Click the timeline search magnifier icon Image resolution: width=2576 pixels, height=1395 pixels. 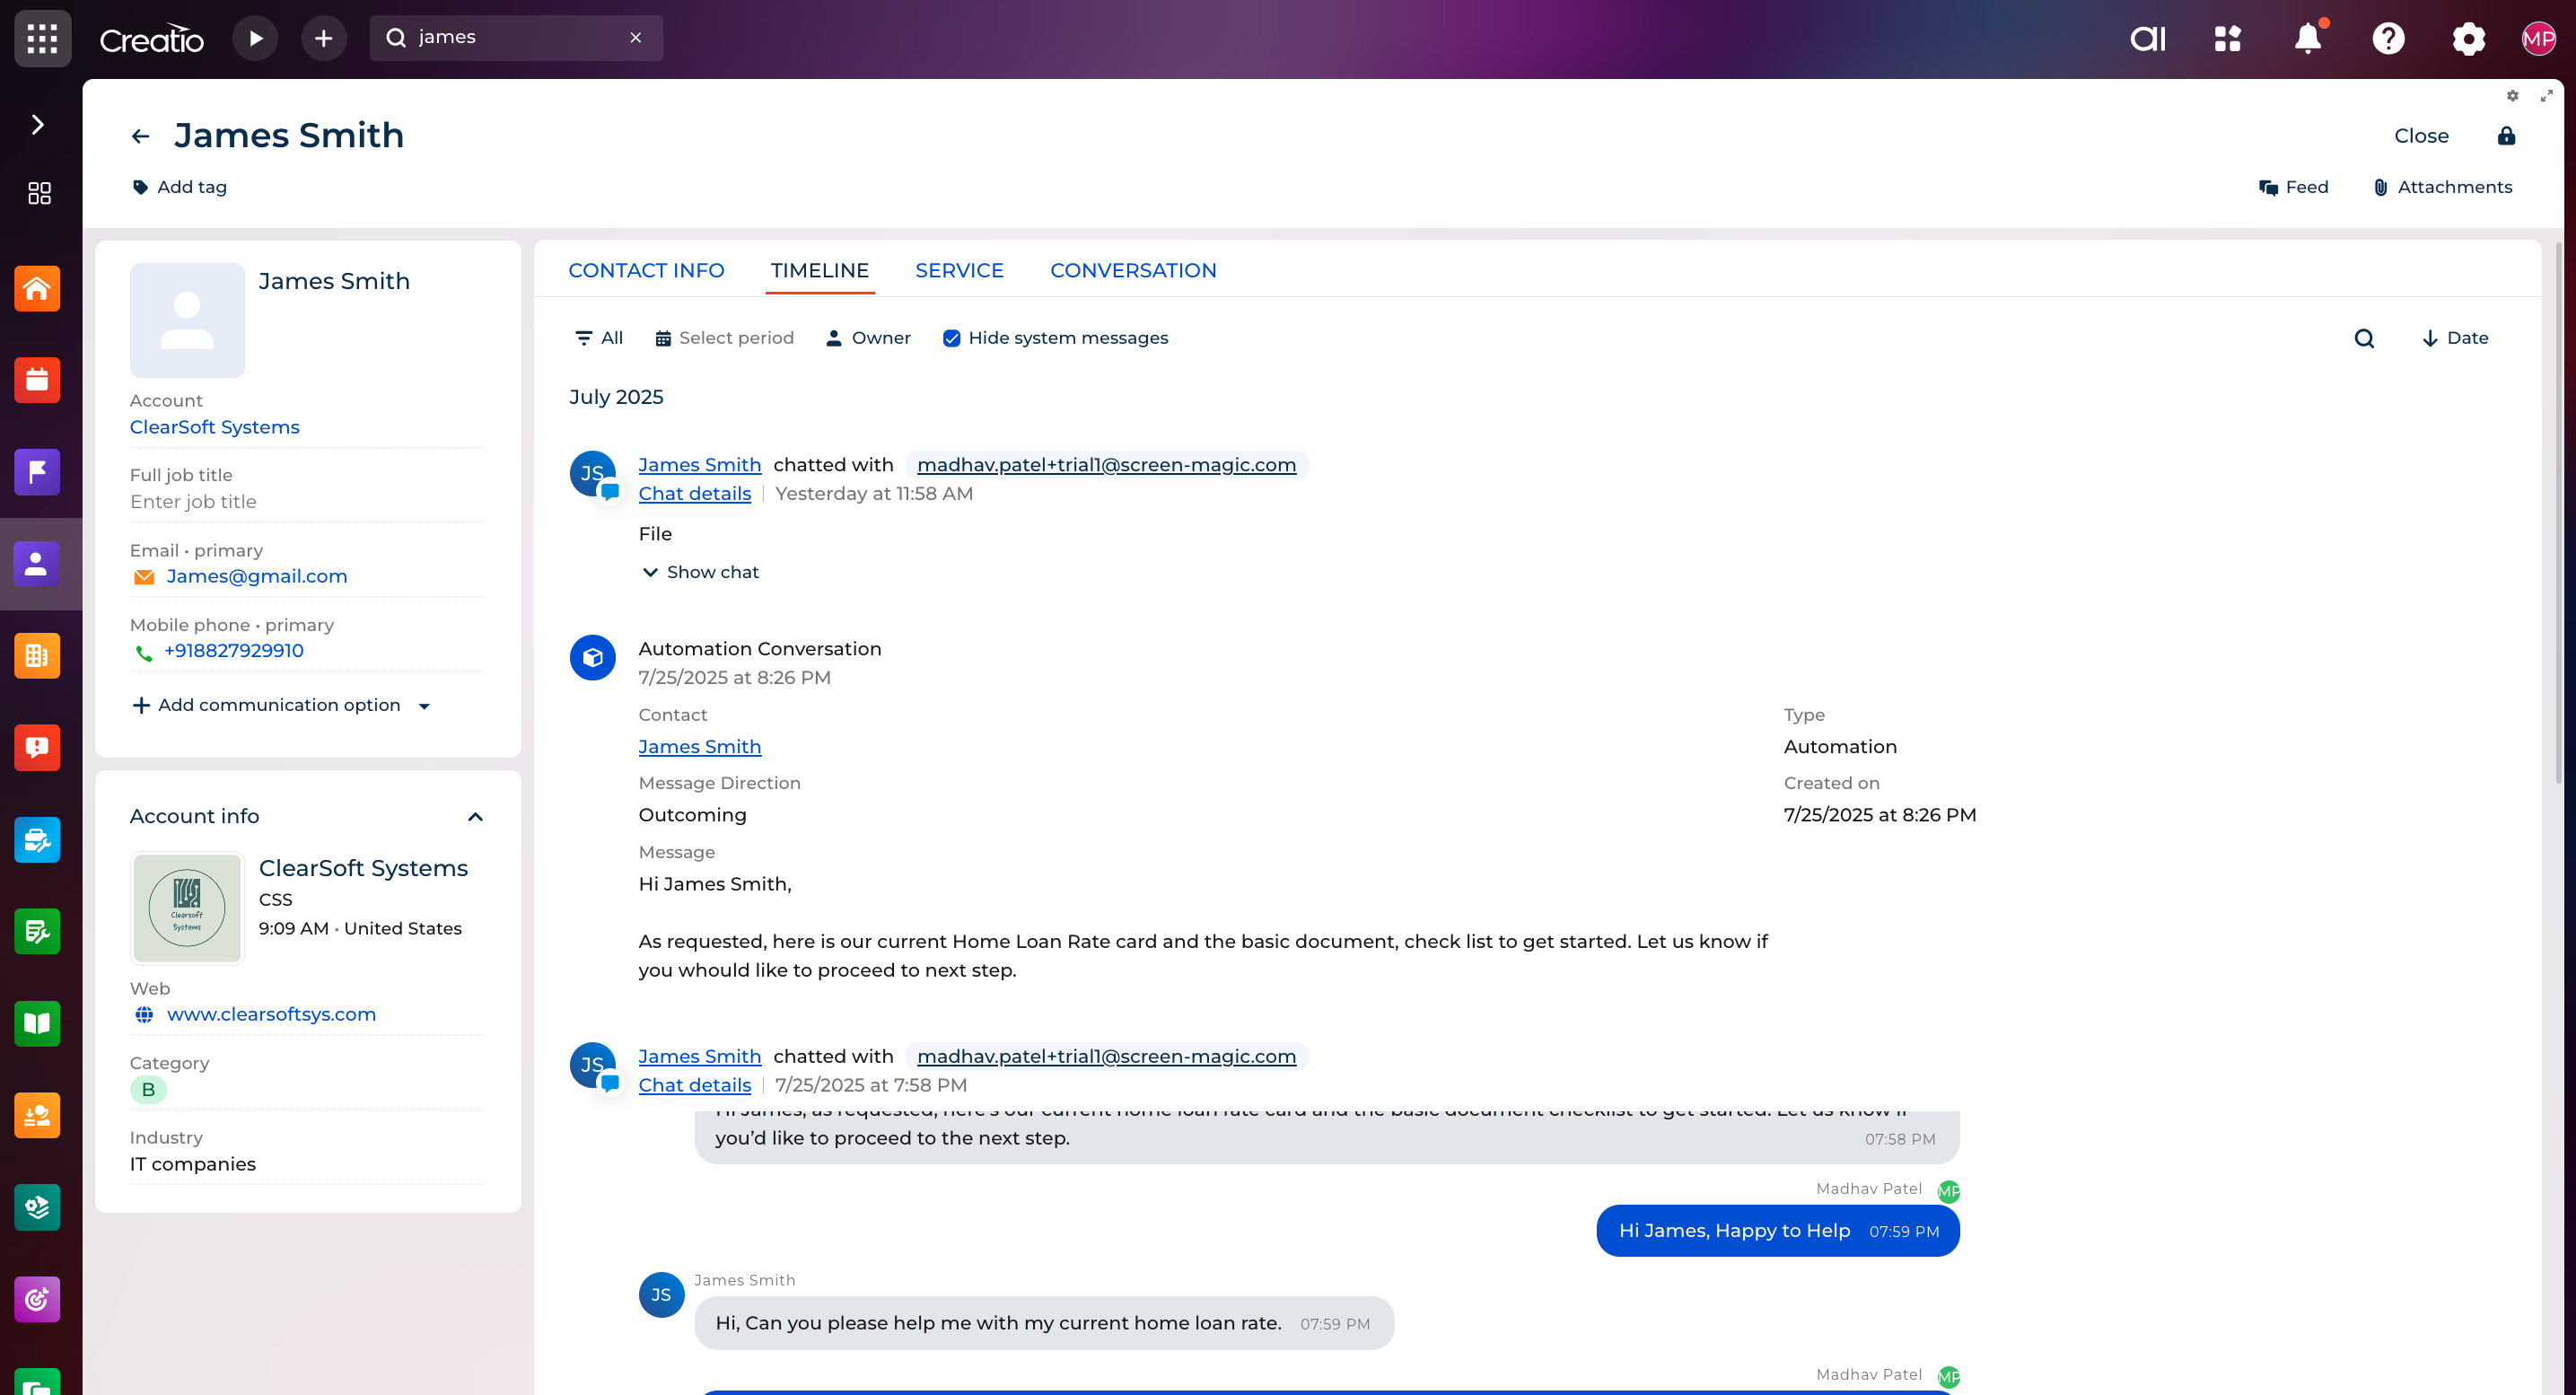point(2364,338)
